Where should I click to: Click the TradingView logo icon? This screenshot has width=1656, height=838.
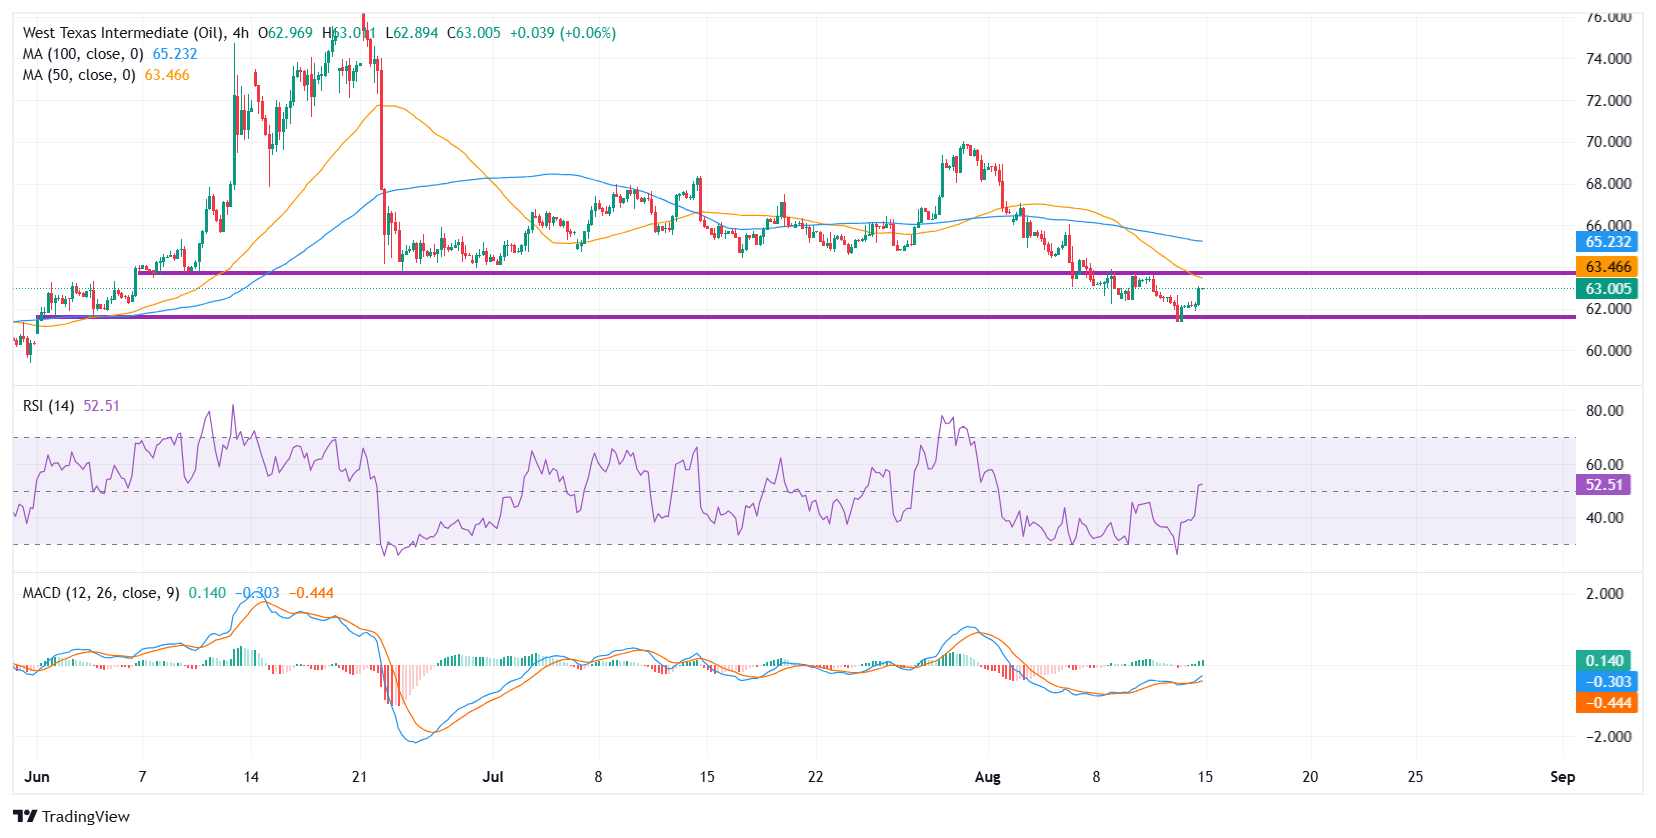pos(25,816)
